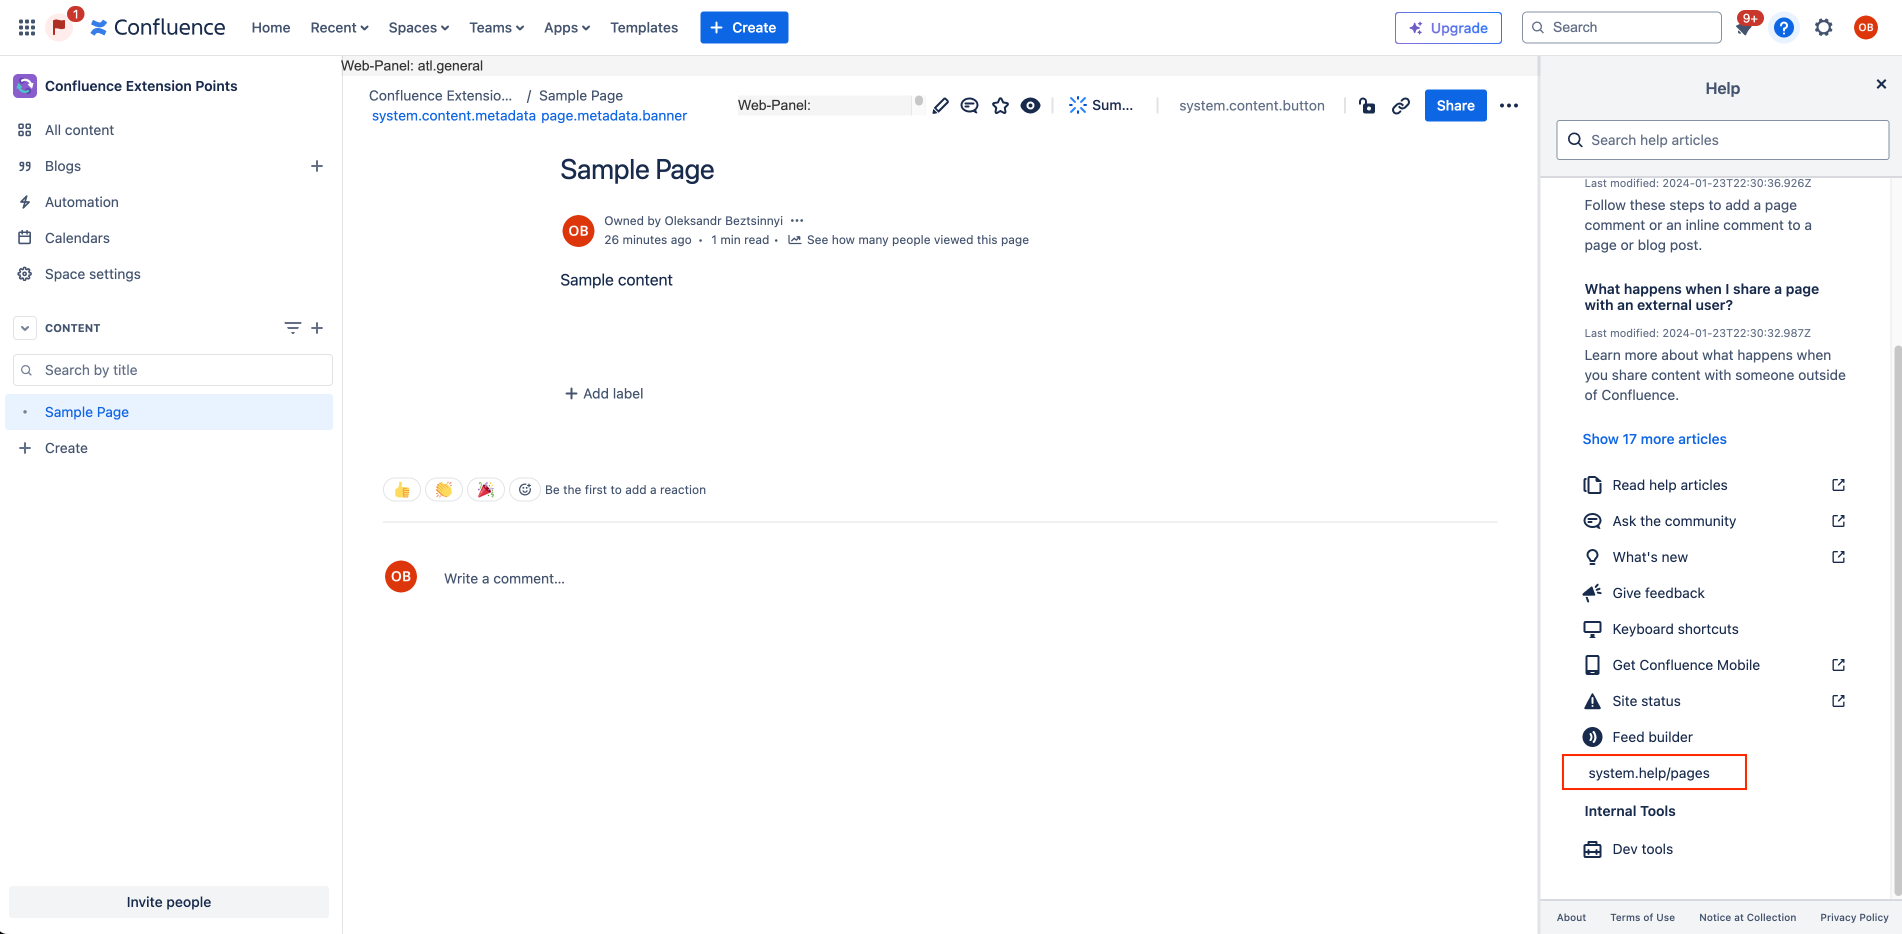Open ellipsis menu next to owner name
The width and height of the screenshot is (1902, 934).
tap(797, 221)
